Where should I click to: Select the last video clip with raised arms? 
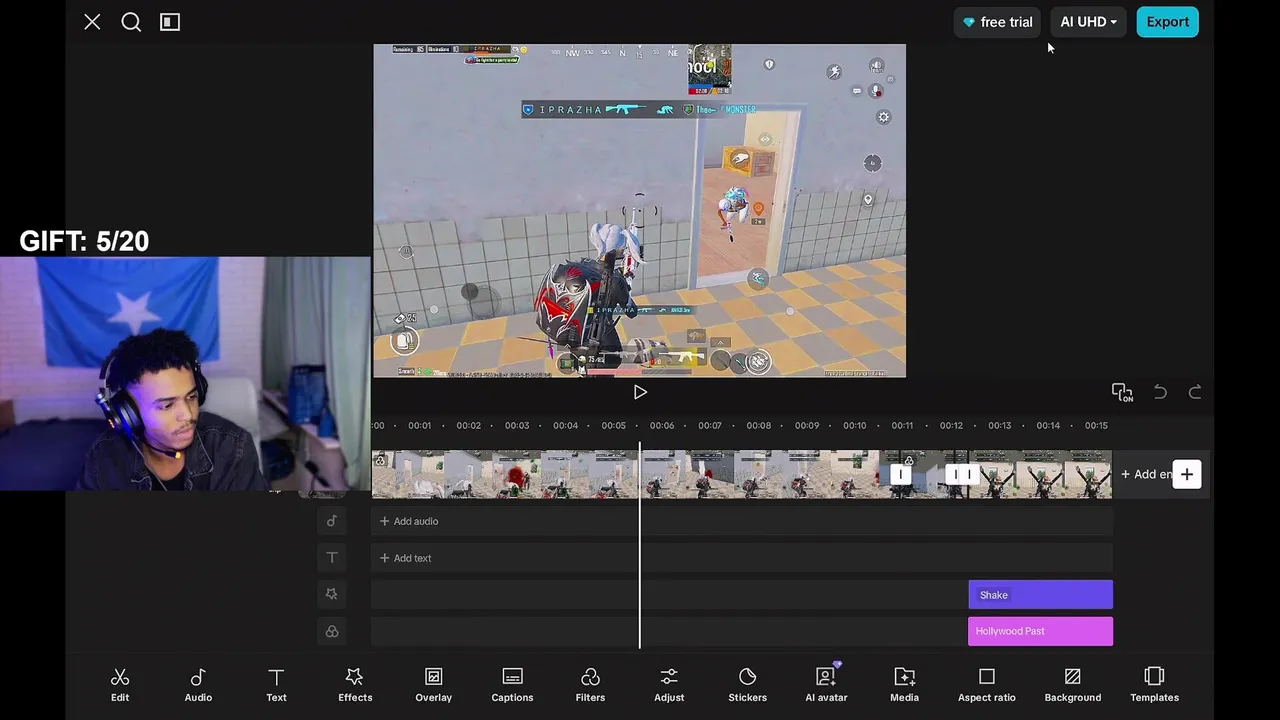coord(1040,474)
